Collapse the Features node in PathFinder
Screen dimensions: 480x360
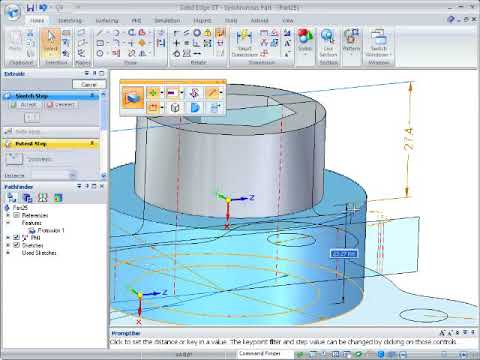[x=8, y=223]
